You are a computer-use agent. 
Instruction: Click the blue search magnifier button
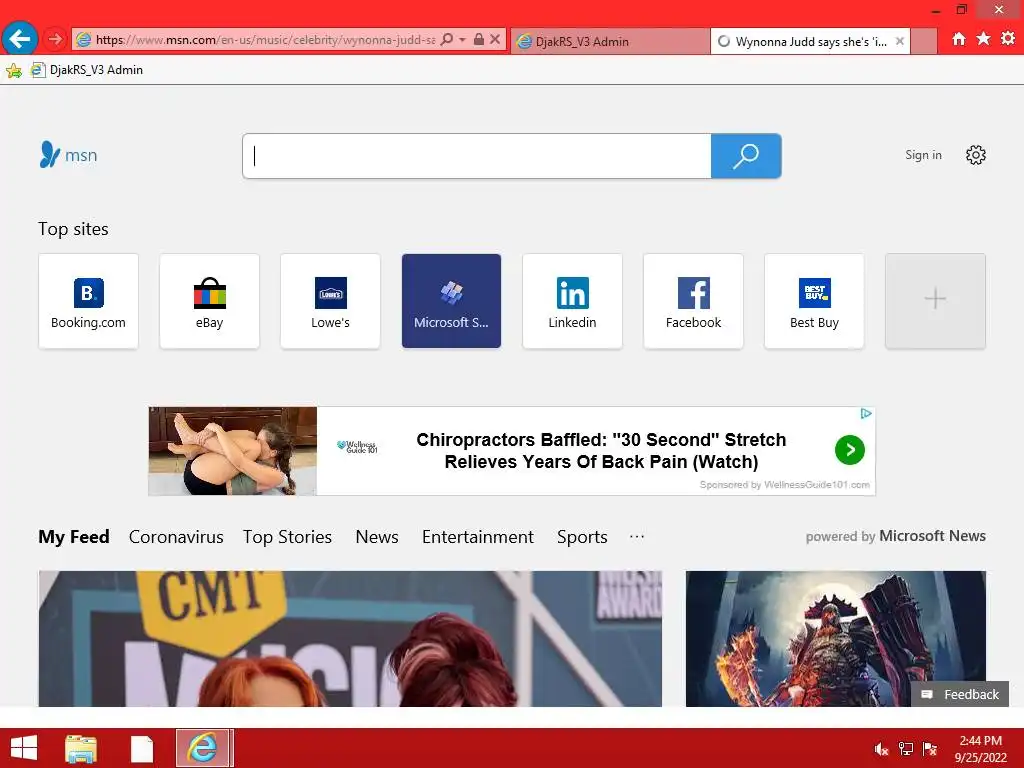click(746, 156)
